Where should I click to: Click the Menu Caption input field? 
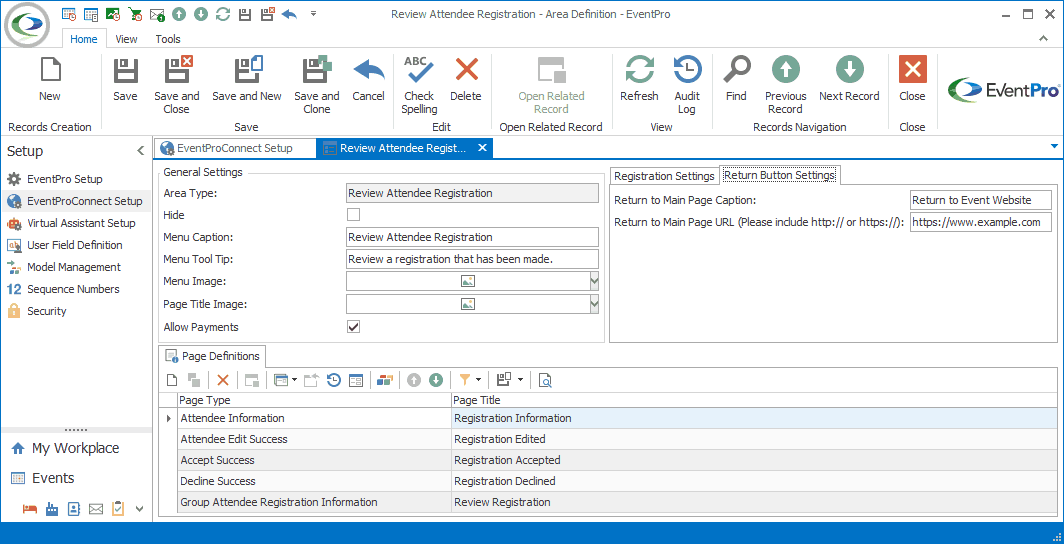click(x=472, y=237)
